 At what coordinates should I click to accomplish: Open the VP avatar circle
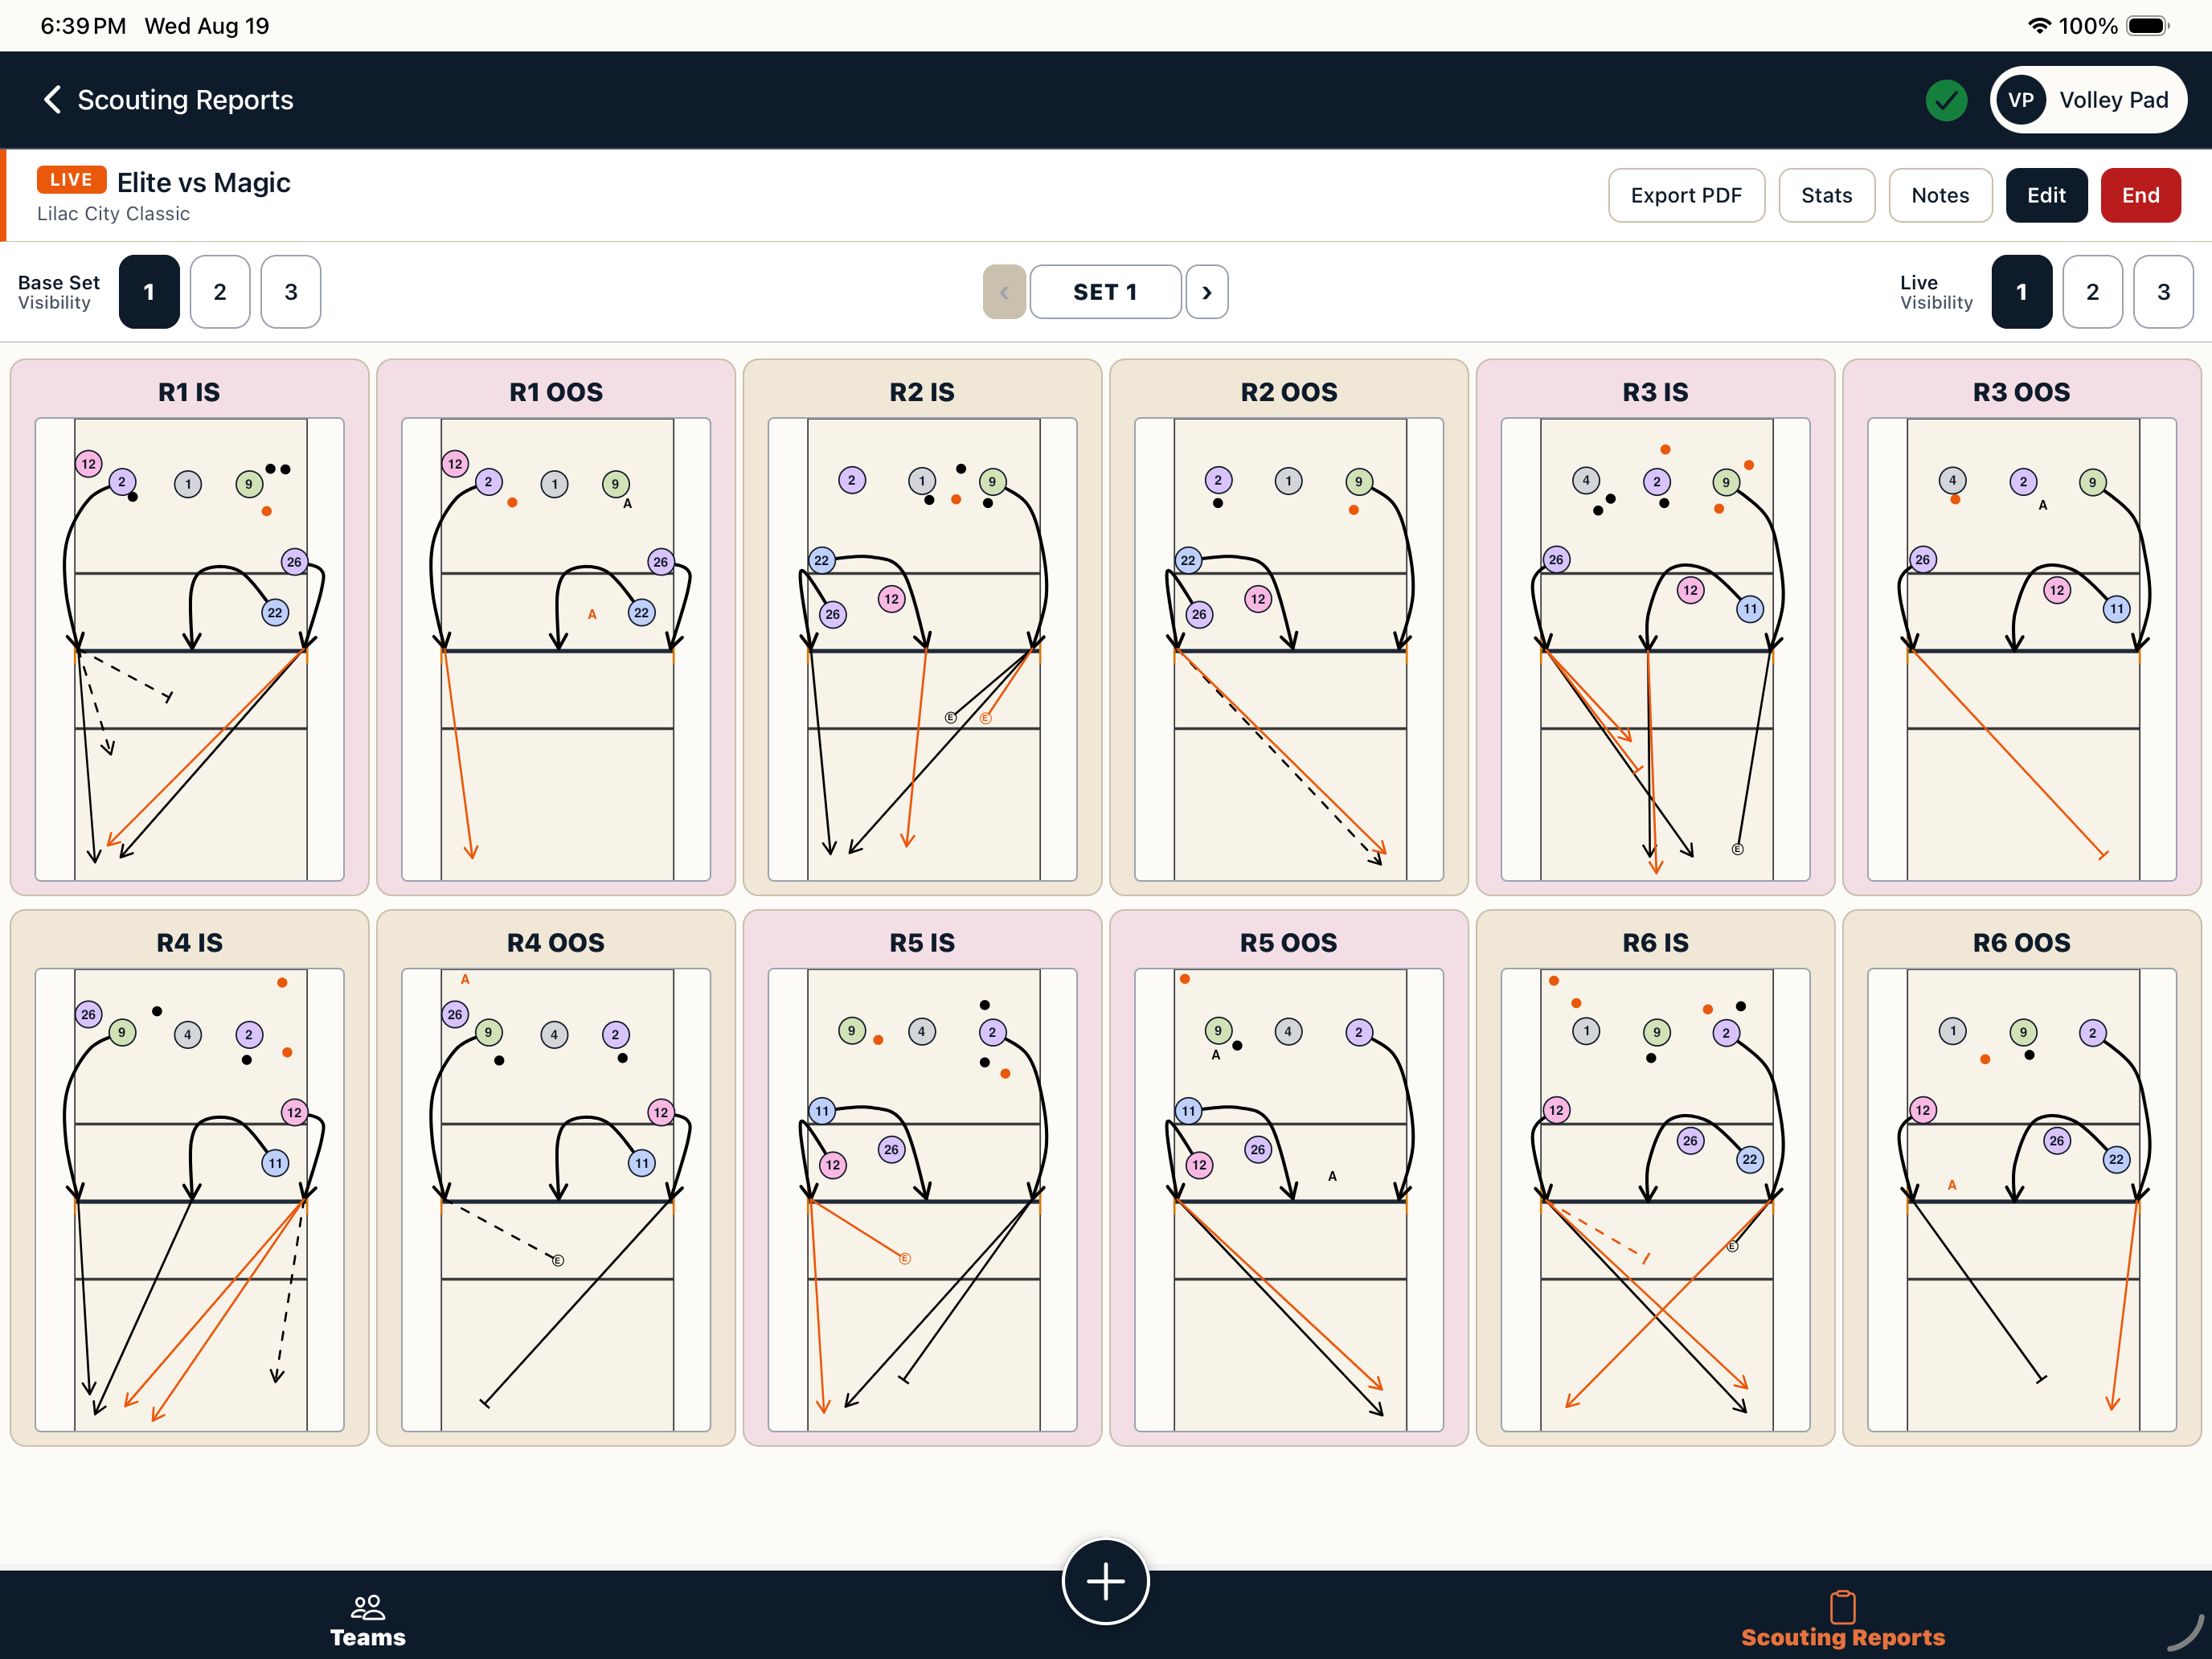click(2021, 100)
